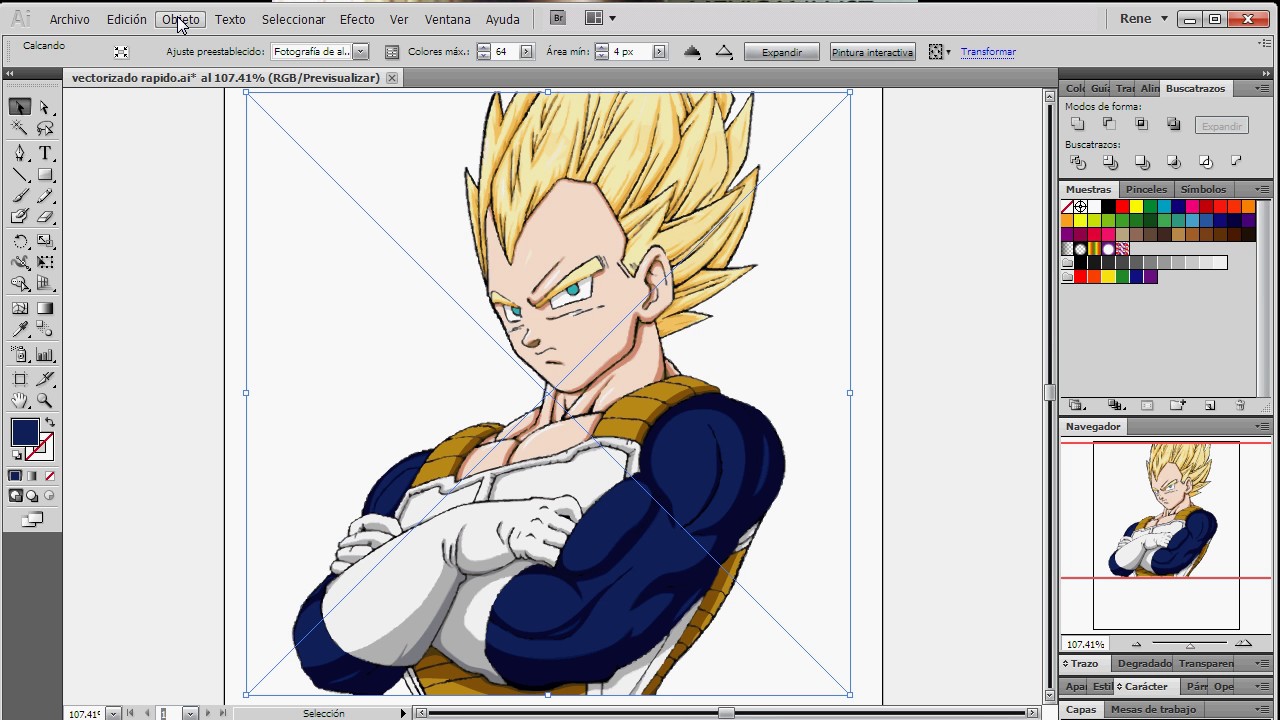Open Buscatrazos panel options menu
The width and height of the screenshot is (1280, 720).
click(x=1262, y=89)
